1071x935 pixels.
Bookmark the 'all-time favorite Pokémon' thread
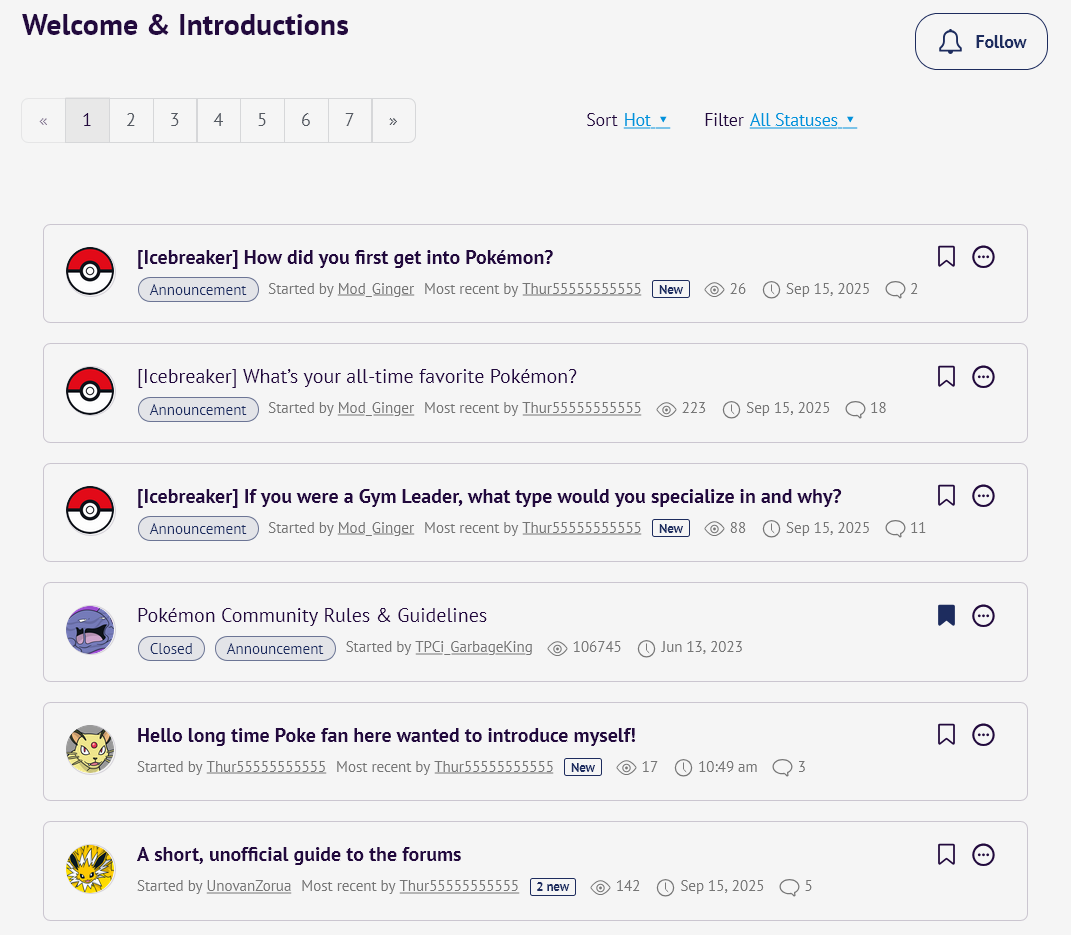coord(946,376)
